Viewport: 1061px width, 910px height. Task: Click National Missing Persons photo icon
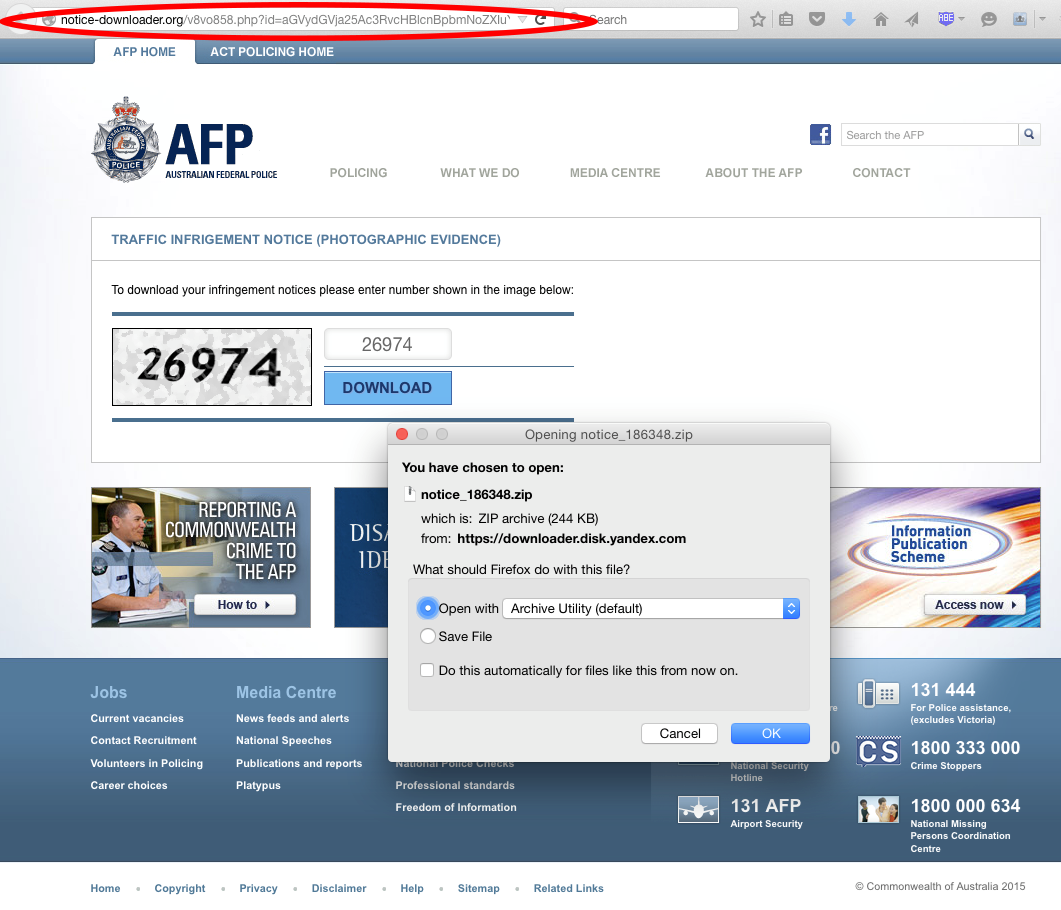click(x=878, y=809)
